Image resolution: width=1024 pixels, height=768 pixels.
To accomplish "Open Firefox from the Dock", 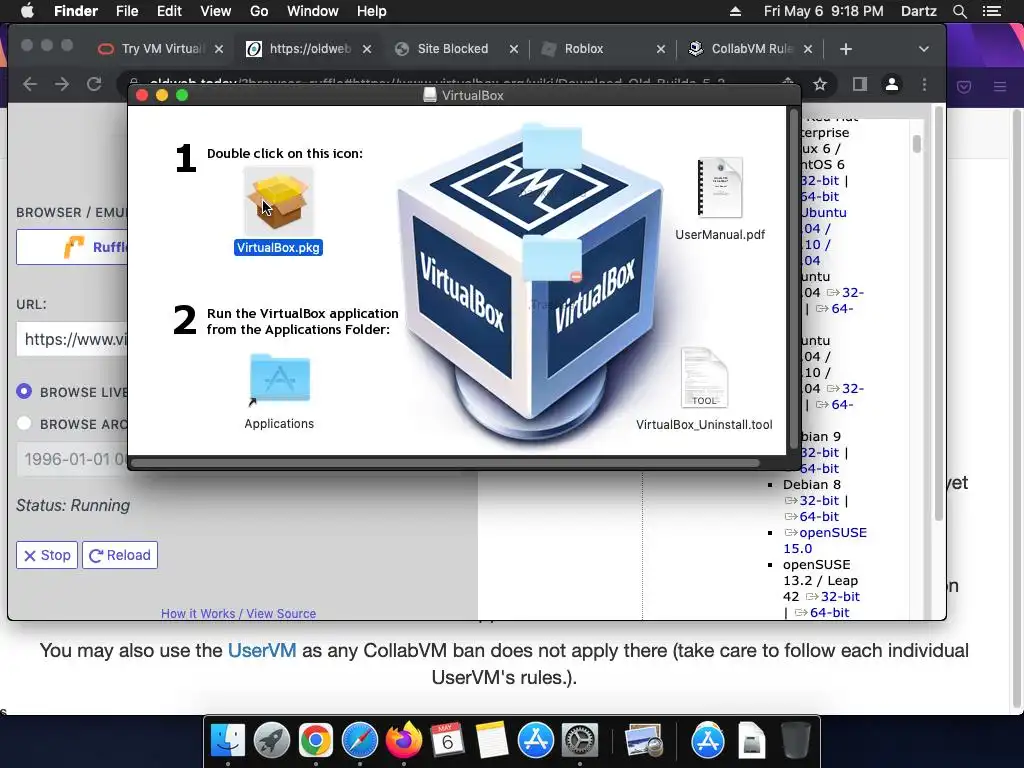I will (x=404, y=741).
